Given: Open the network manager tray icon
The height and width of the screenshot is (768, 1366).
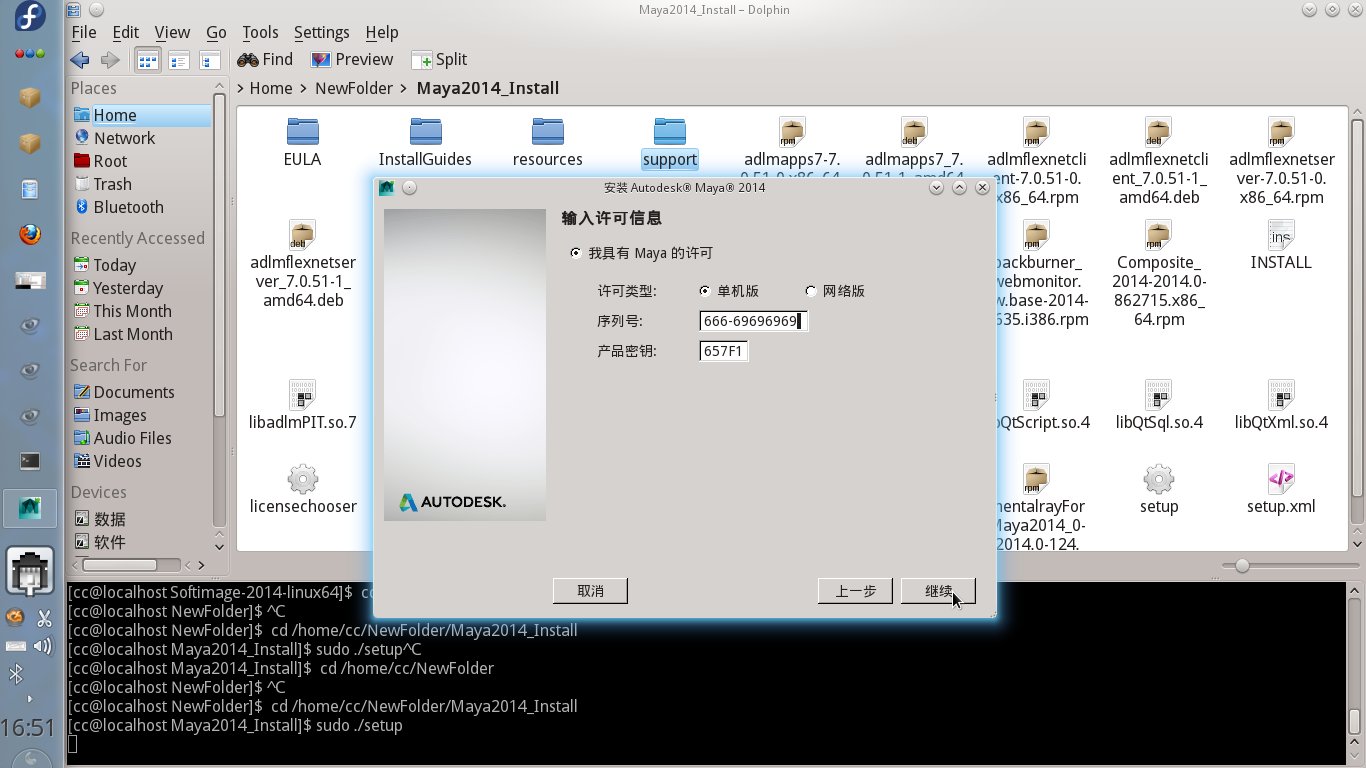Looking at the screenshot, I should (30, 572).
